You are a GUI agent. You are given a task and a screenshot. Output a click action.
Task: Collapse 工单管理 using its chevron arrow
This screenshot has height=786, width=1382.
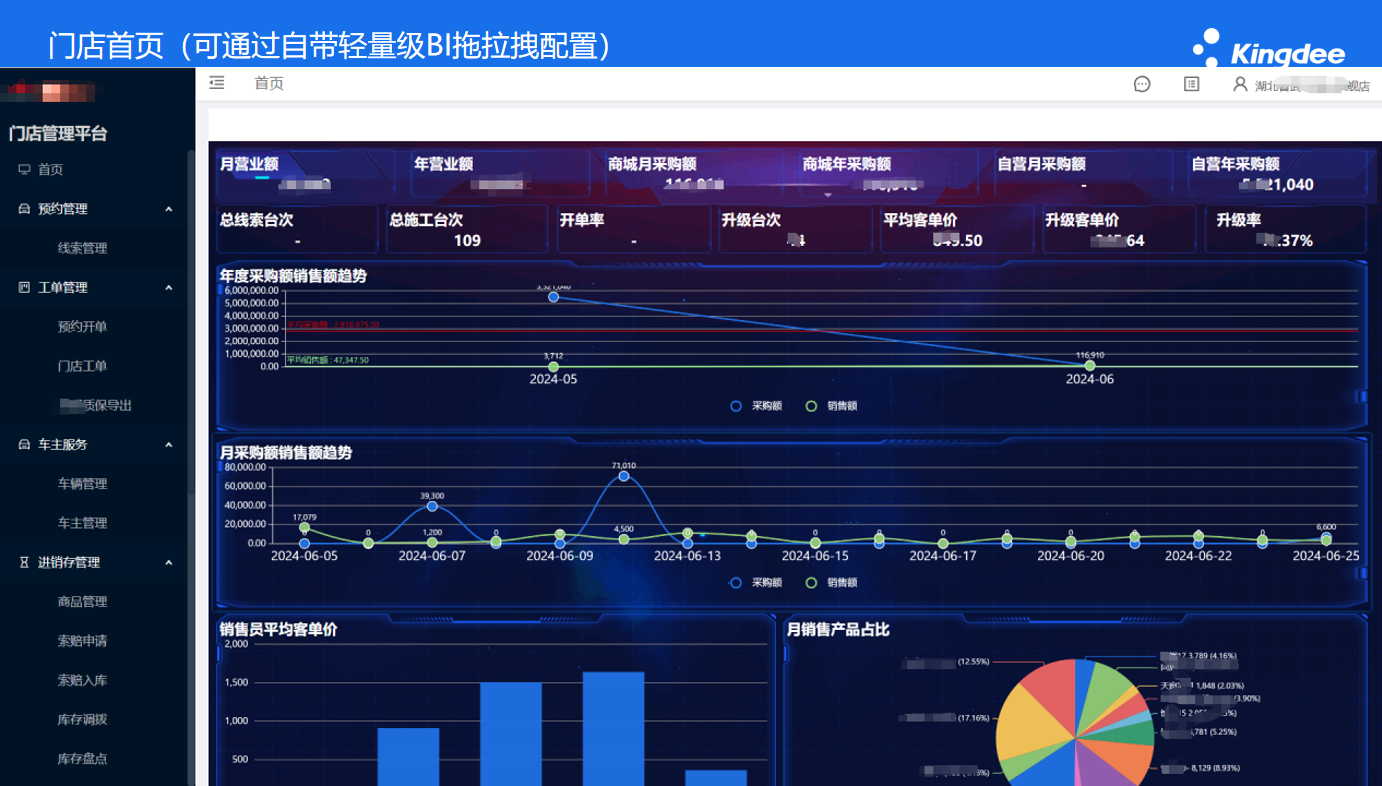click(x=168, y=288)
